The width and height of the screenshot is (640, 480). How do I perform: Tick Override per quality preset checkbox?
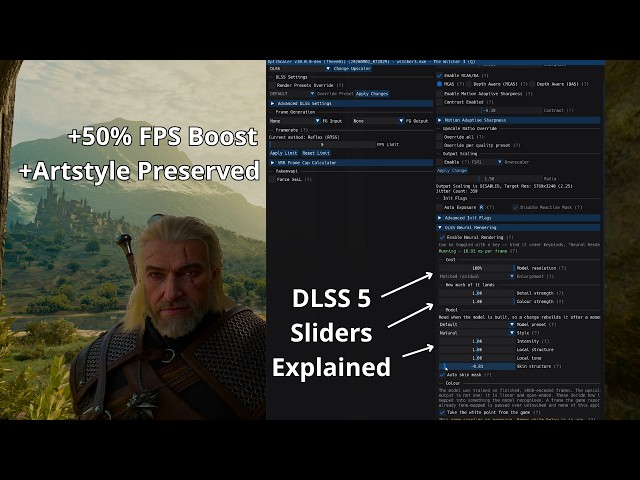(x=439, y=145)
